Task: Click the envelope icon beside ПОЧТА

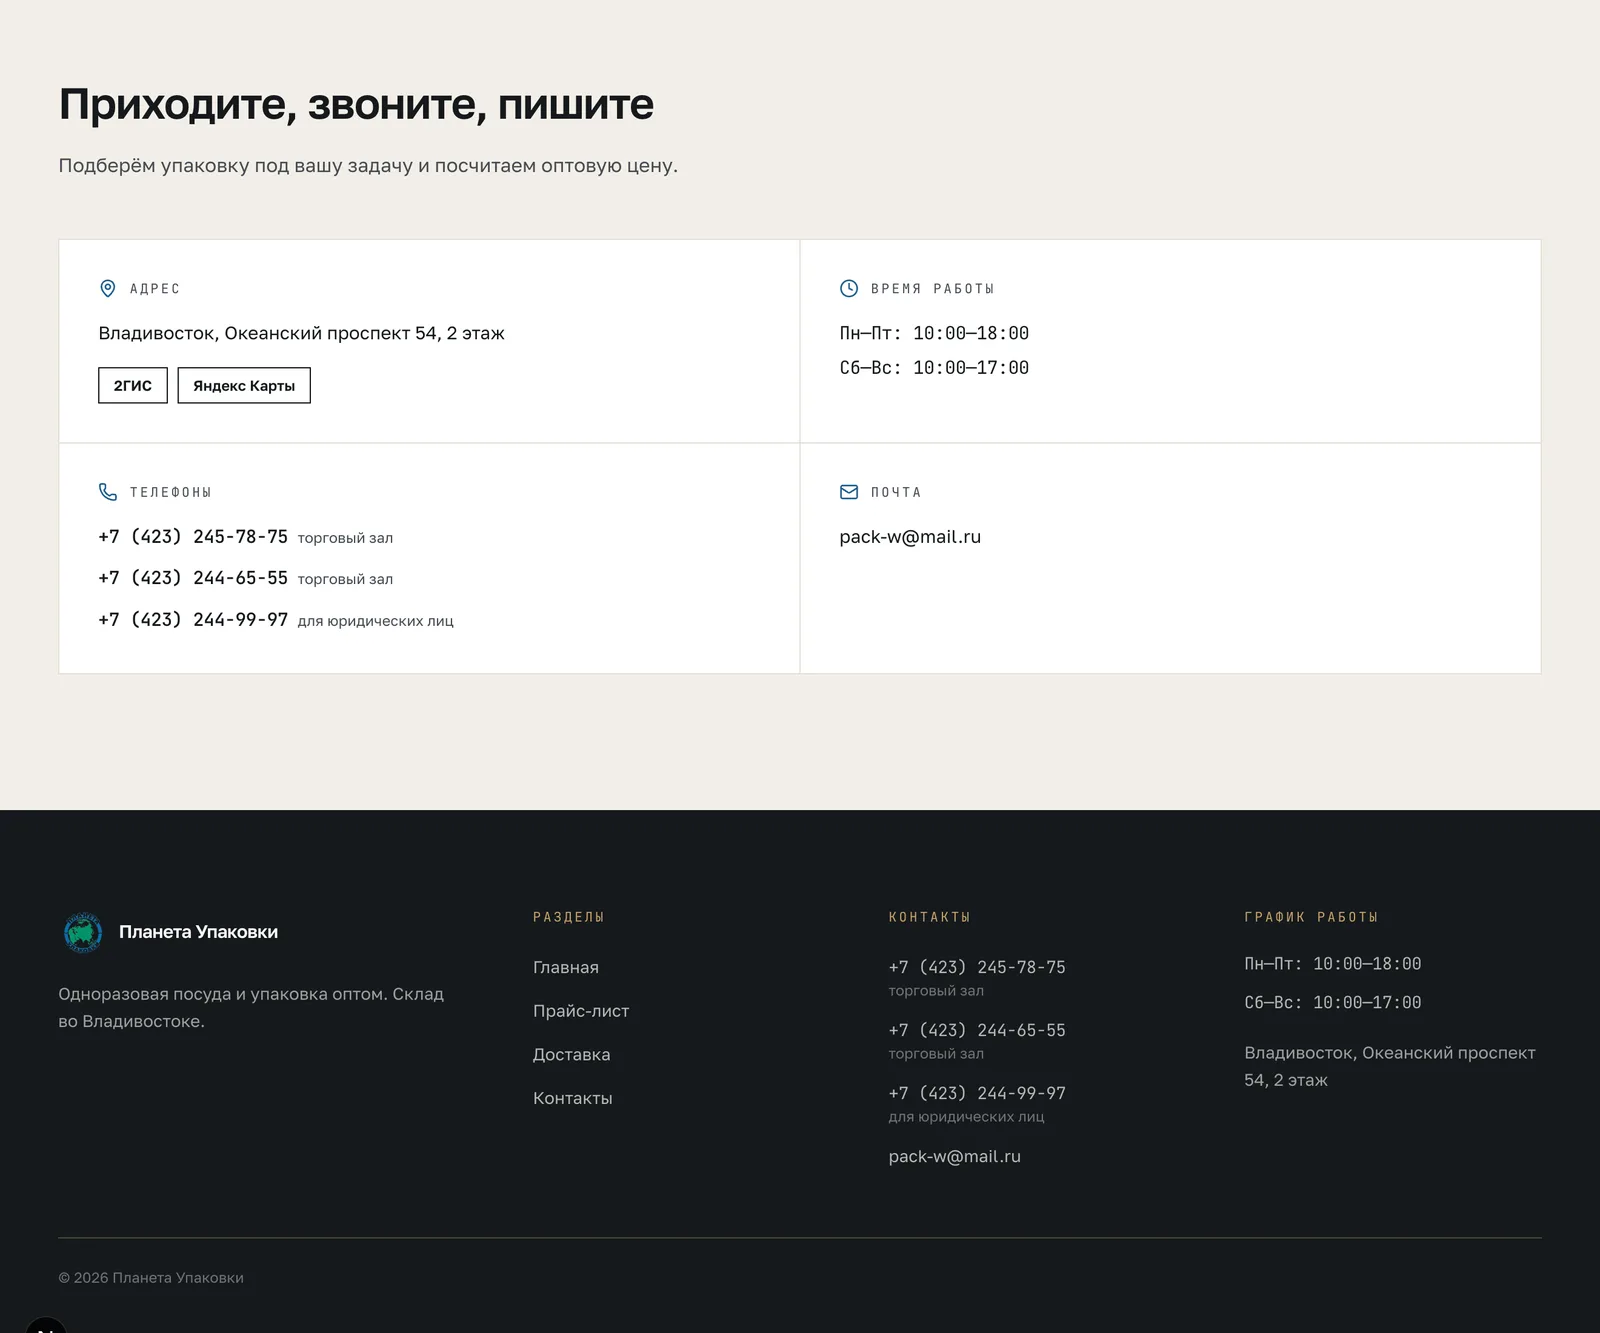Action: pos(849,492)
